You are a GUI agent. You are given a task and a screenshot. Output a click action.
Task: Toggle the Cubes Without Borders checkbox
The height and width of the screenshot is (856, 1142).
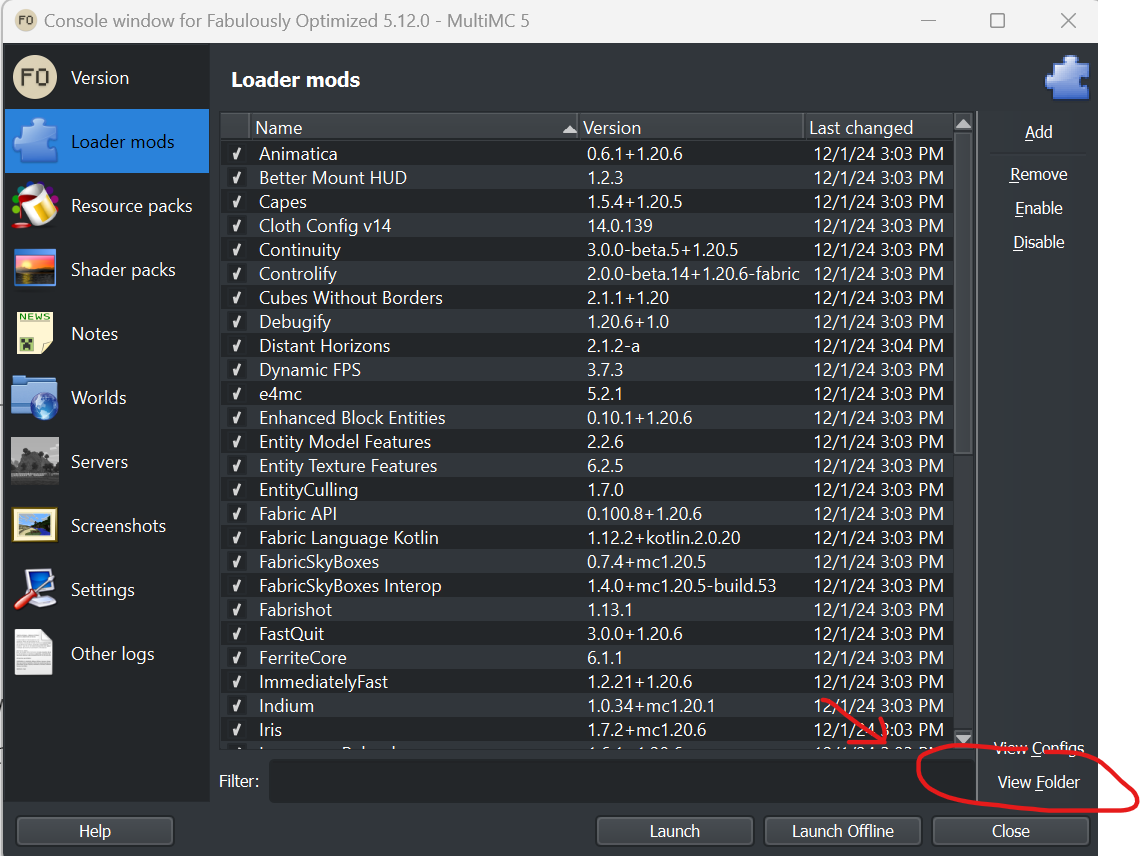[x=237, y=298]
